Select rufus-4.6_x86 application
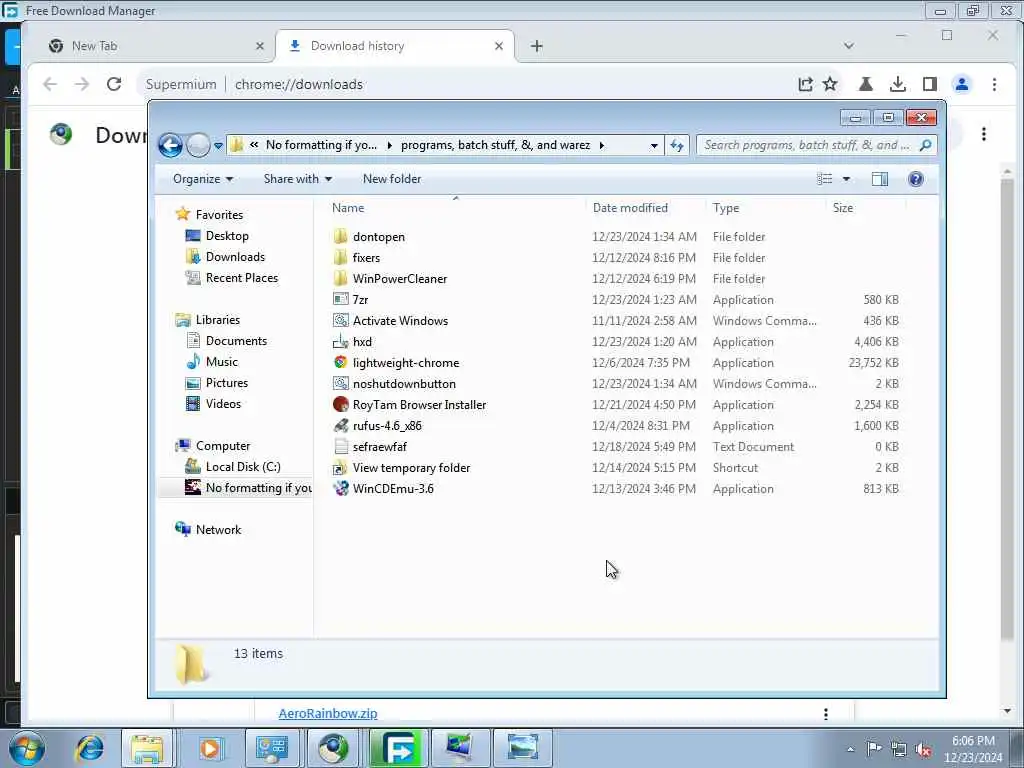 [387, 426]
